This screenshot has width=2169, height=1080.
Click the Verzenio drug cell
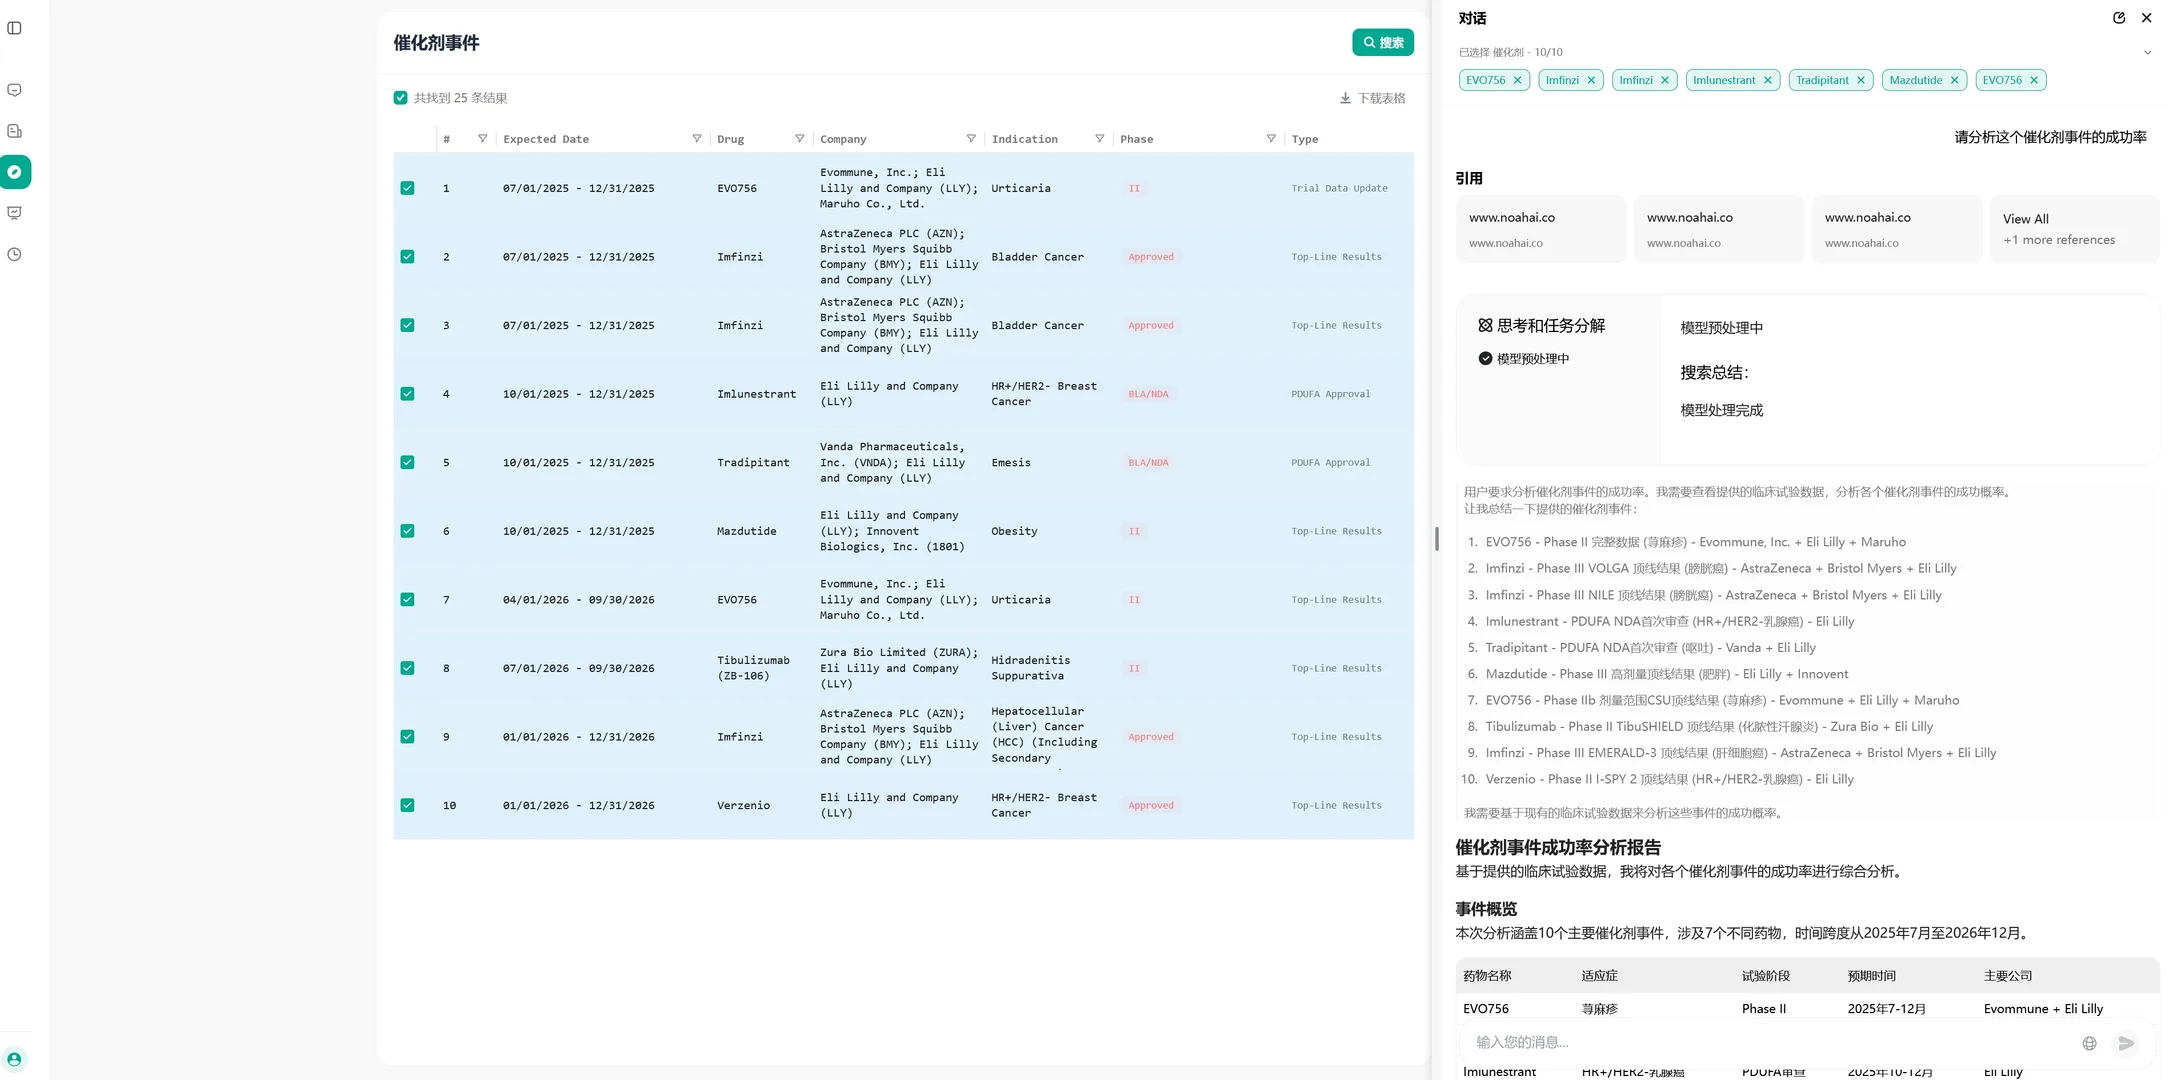click(x=743, y=805)
